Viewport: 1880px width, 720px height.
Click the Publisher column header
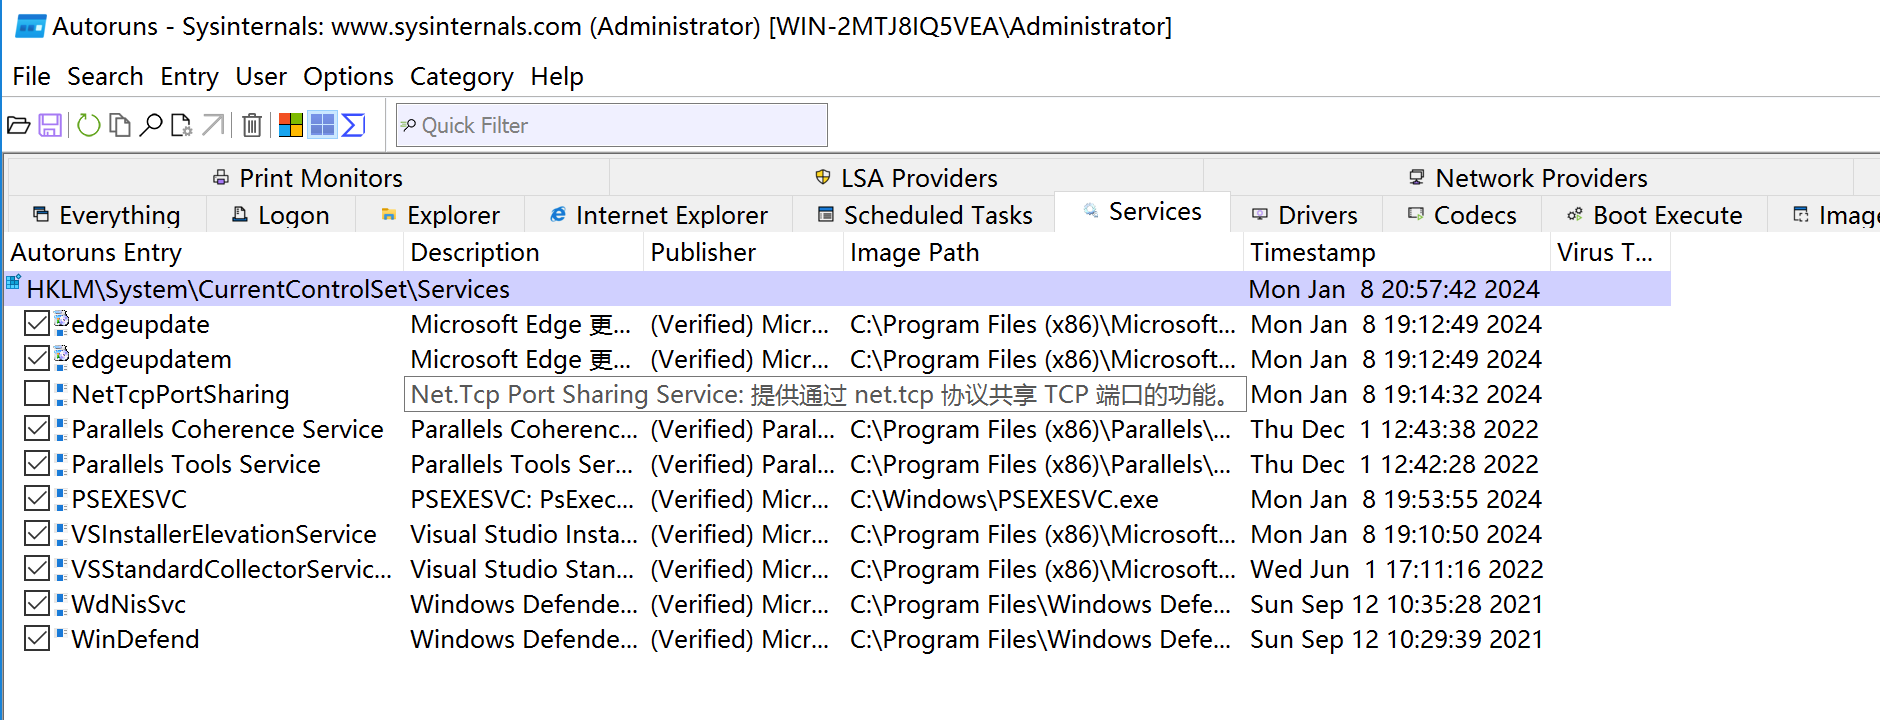703,253
